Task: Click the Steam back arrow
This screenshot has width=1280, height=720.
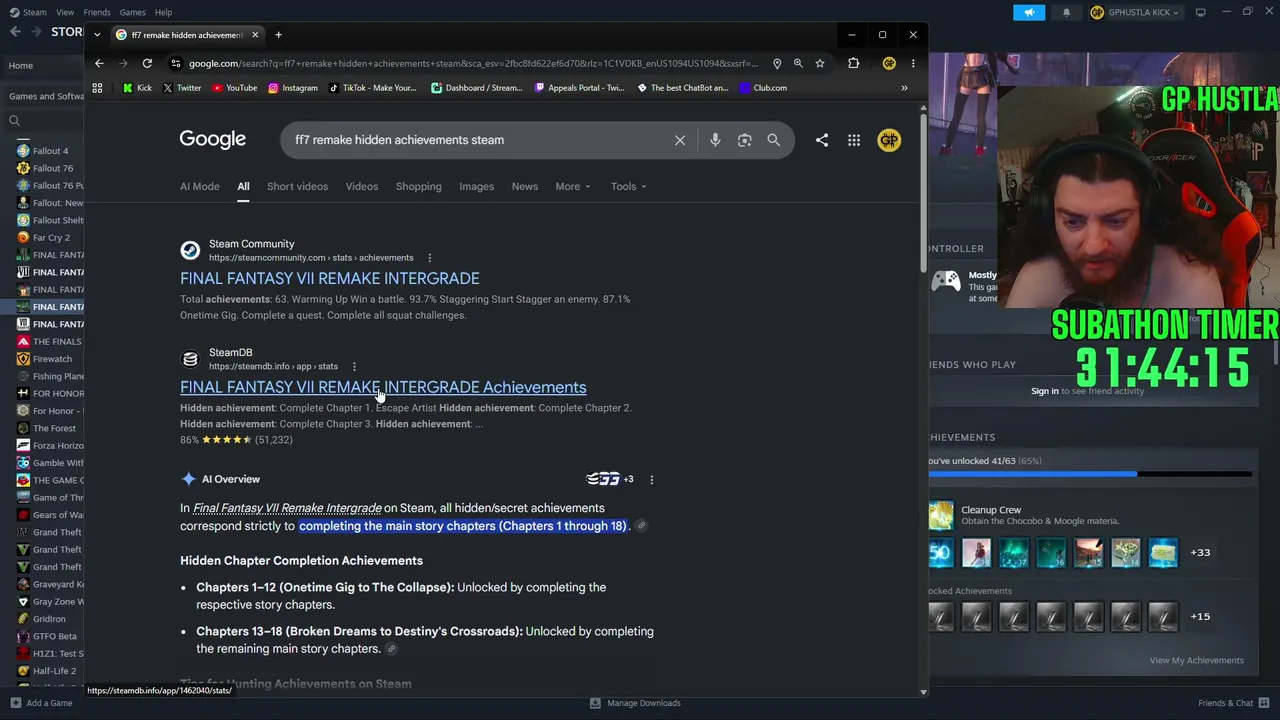Action: (x=15, y=32)
